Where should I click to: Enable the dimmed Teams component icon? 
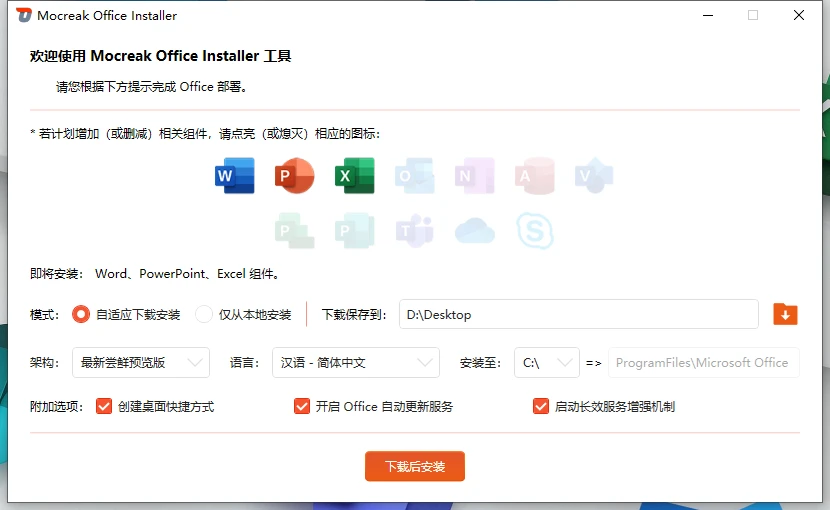coord(414,230)
